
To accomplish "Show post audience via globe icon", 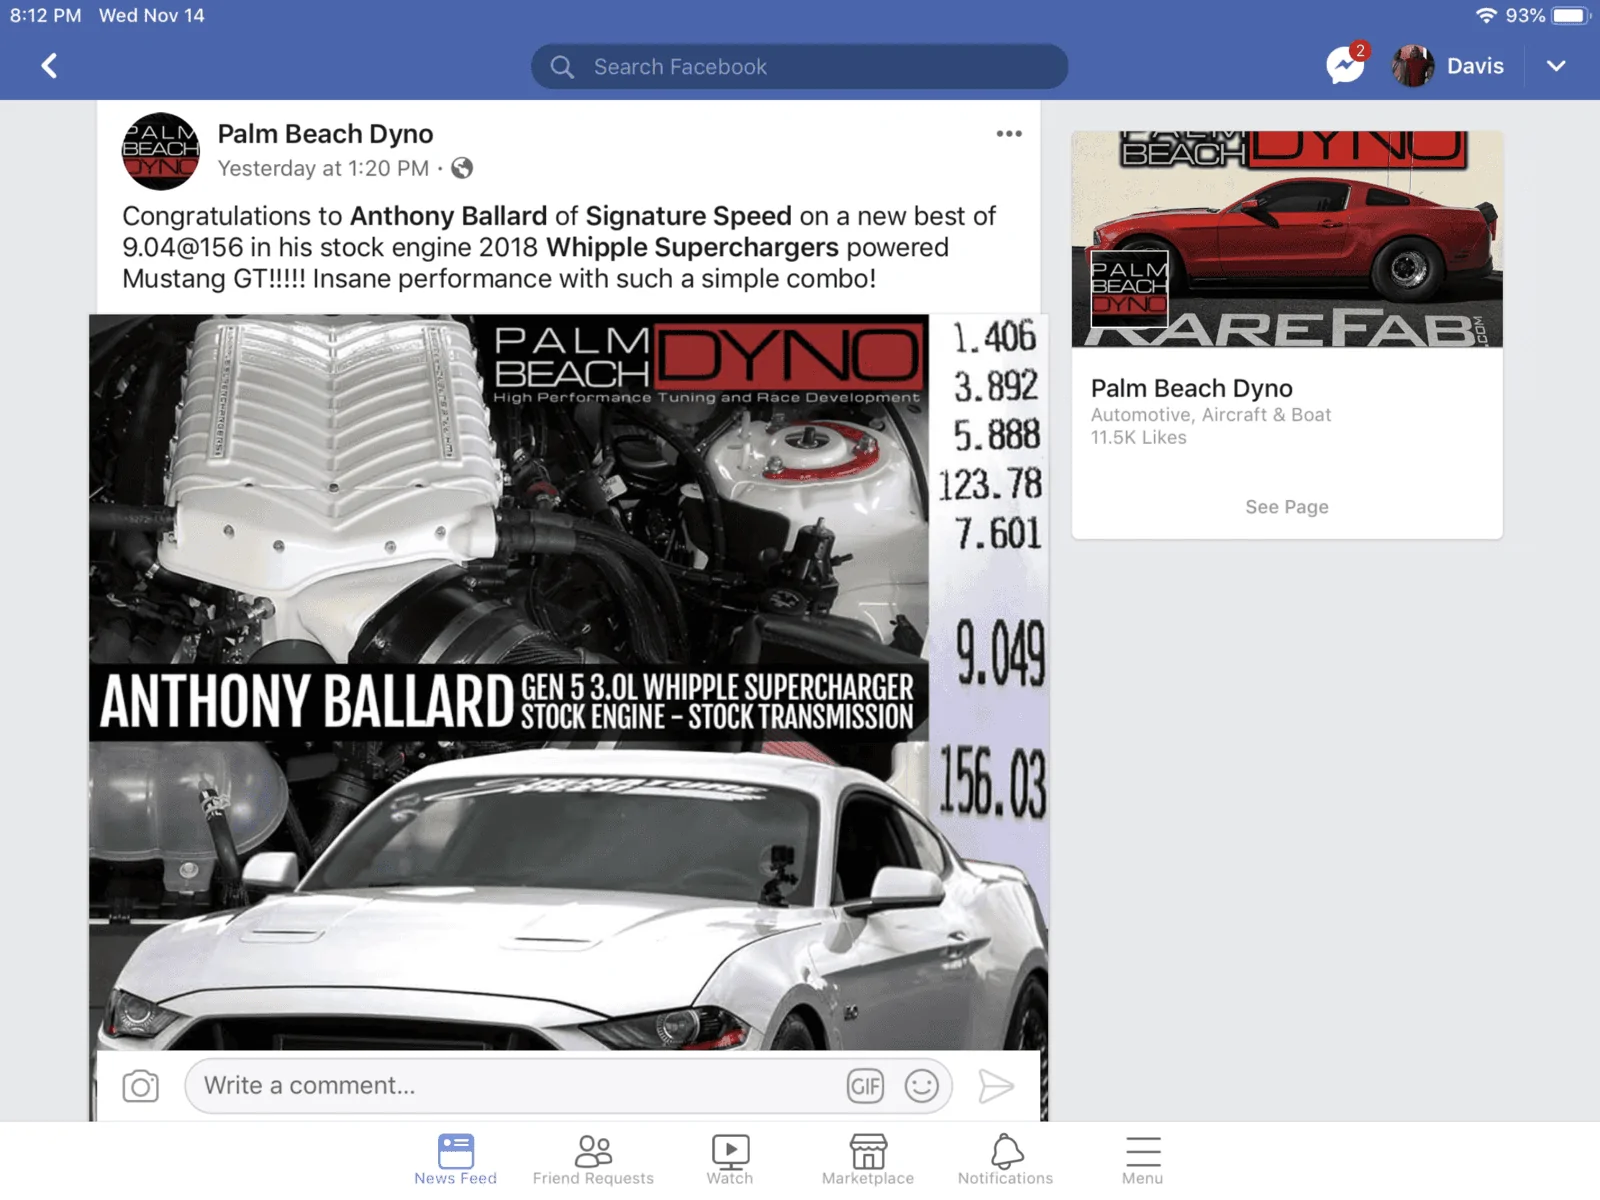I will coord(462,168).
